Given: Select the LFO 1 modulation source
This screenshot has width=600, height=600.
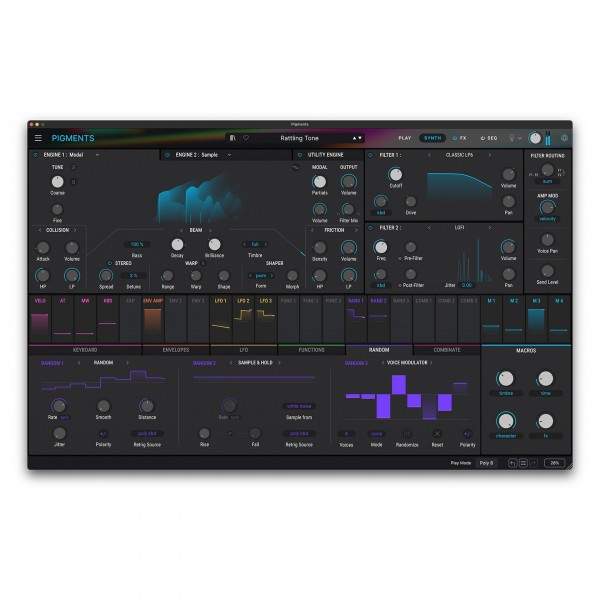Looking at the screenshot, I should point(221,319).
